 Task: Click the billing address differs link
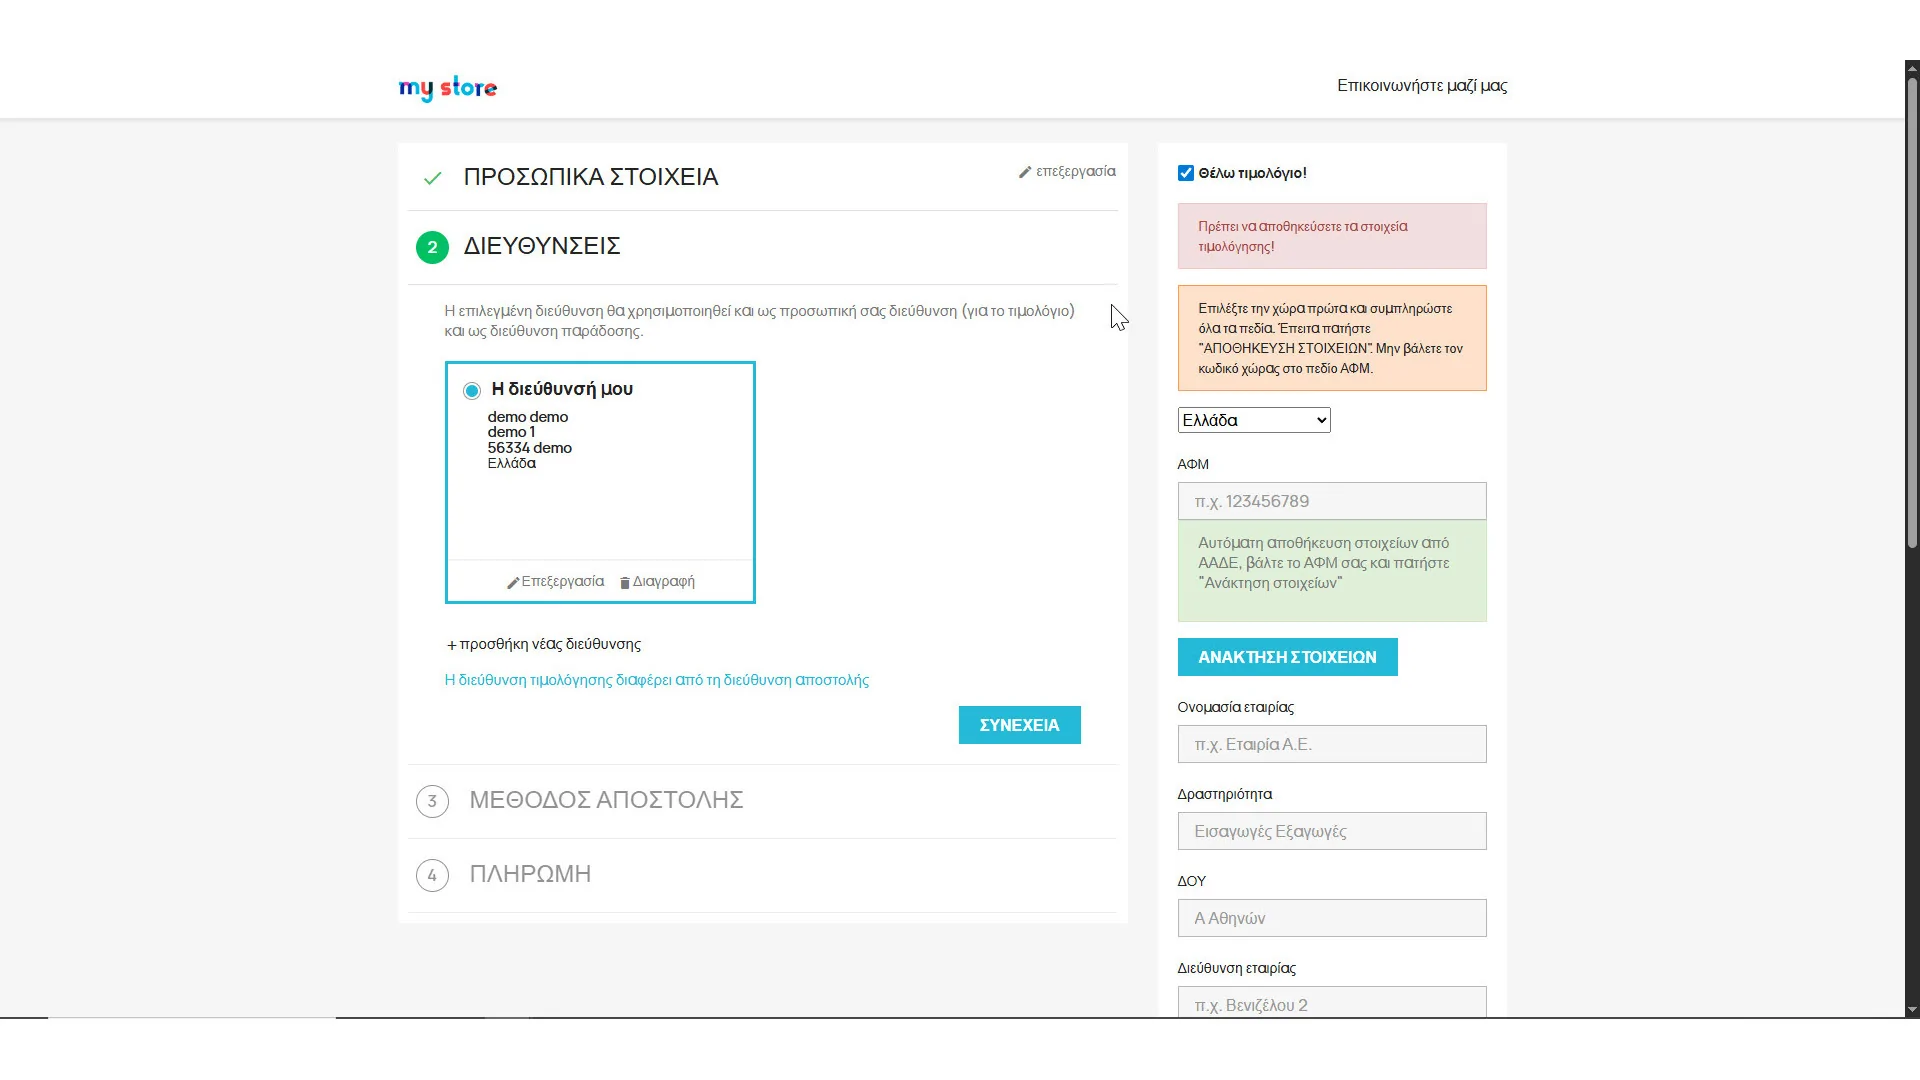click(656, 680)
